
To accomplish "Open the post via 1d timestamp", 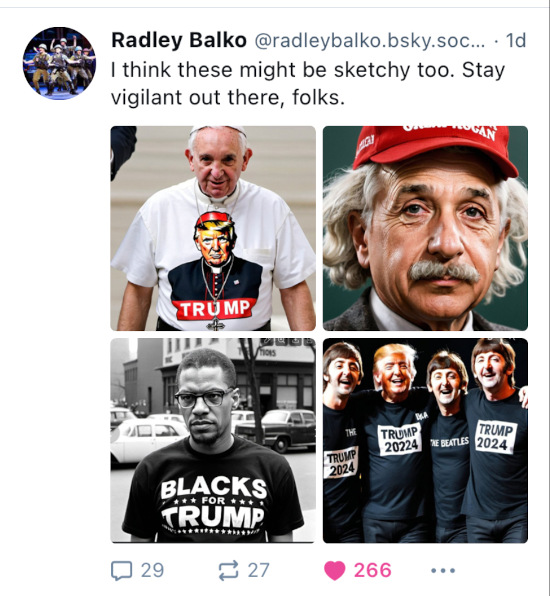I will [516, 40].
